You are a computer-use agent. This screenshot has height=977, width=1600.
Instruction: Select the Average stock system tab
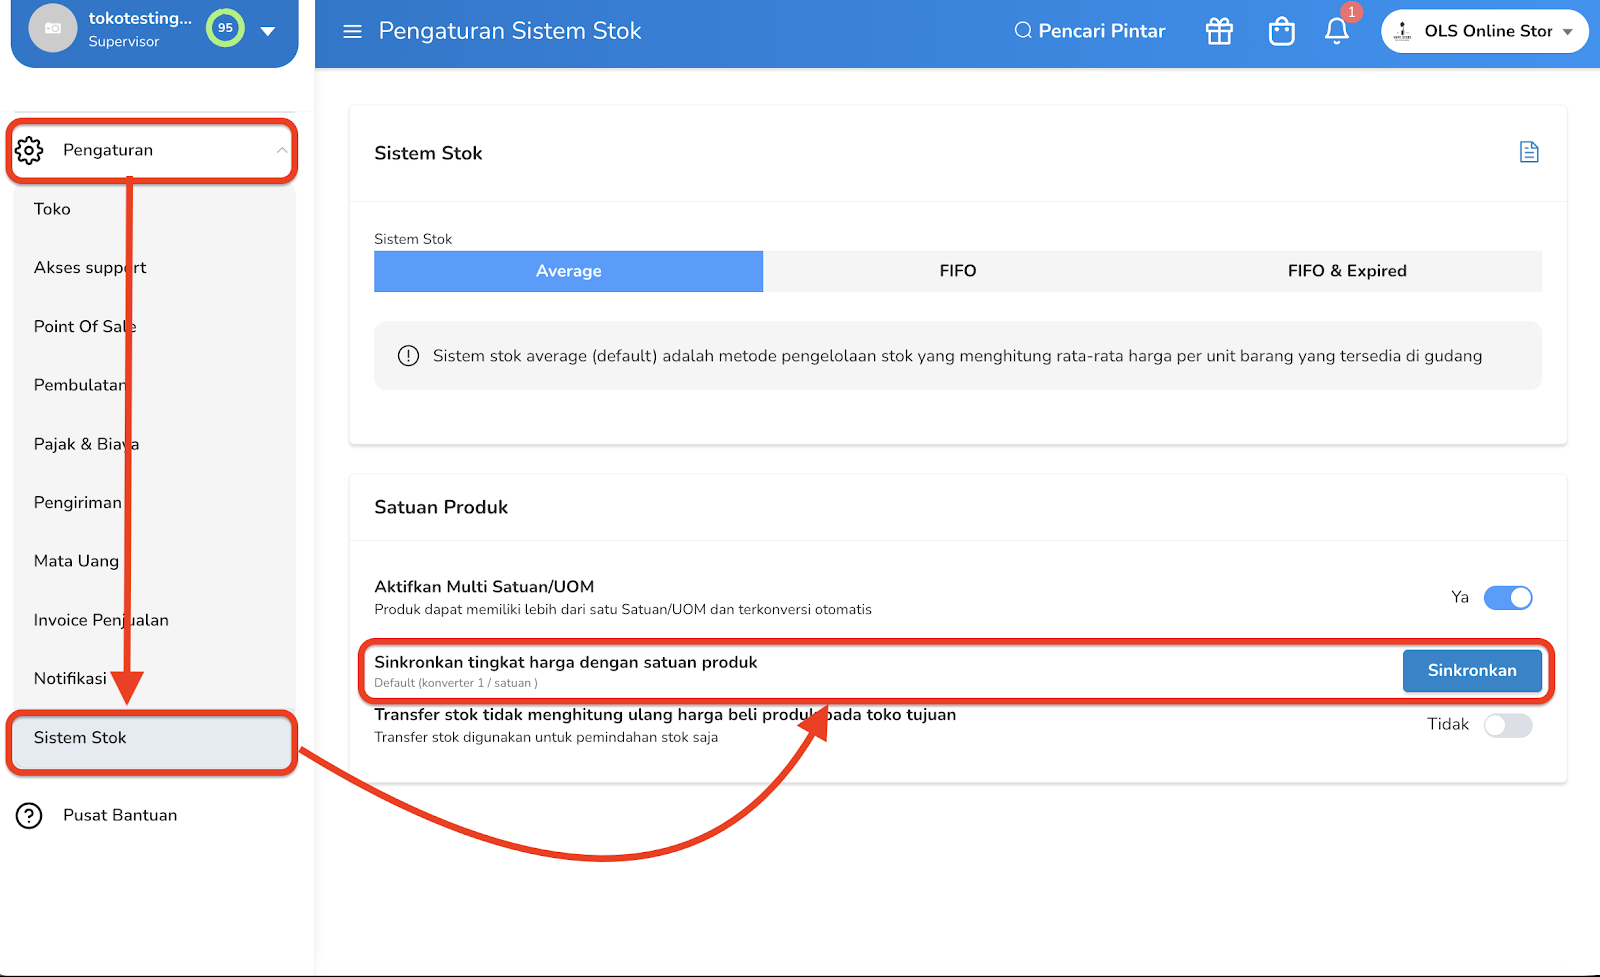pos(568,271)
